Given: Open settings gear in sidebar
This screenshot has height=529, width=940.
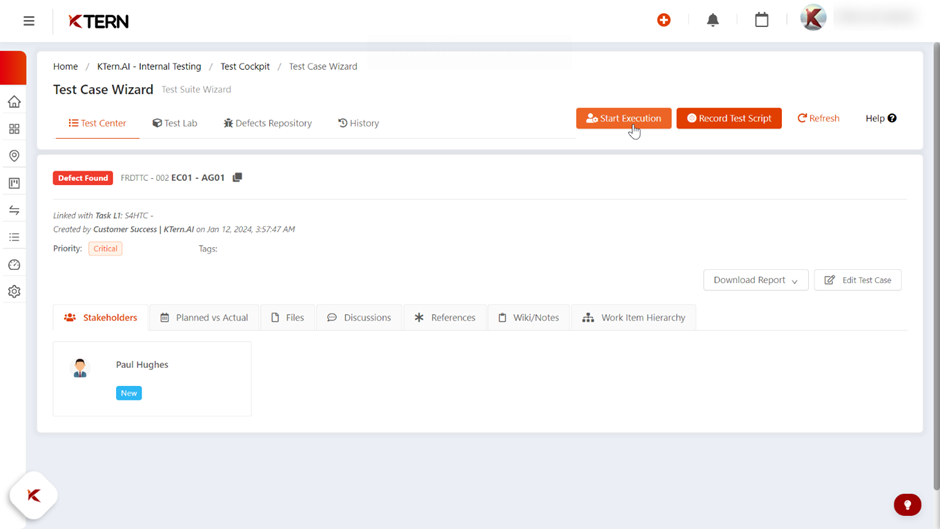Looking at the screenshot, I should tap(14, 291).
